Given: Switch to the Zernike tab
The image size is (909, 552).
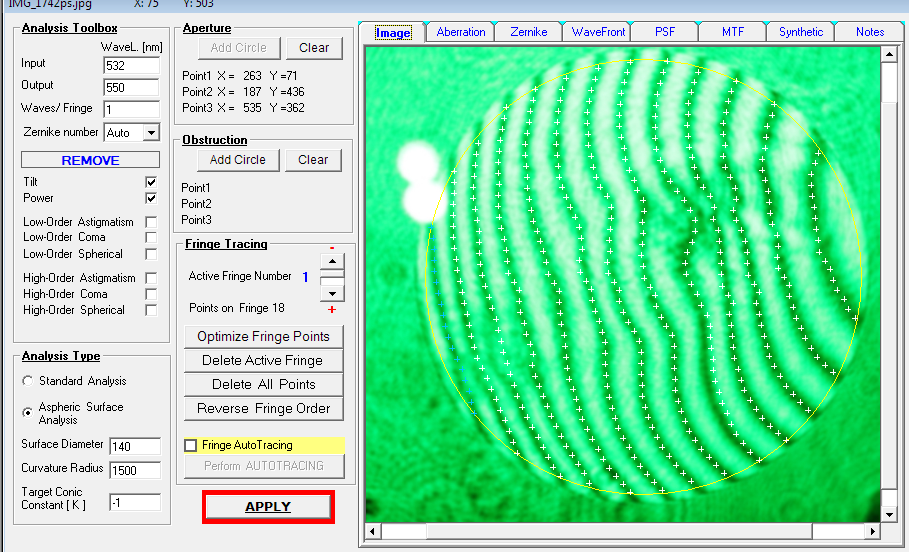Looking at the screenshot, I should 528,32.
